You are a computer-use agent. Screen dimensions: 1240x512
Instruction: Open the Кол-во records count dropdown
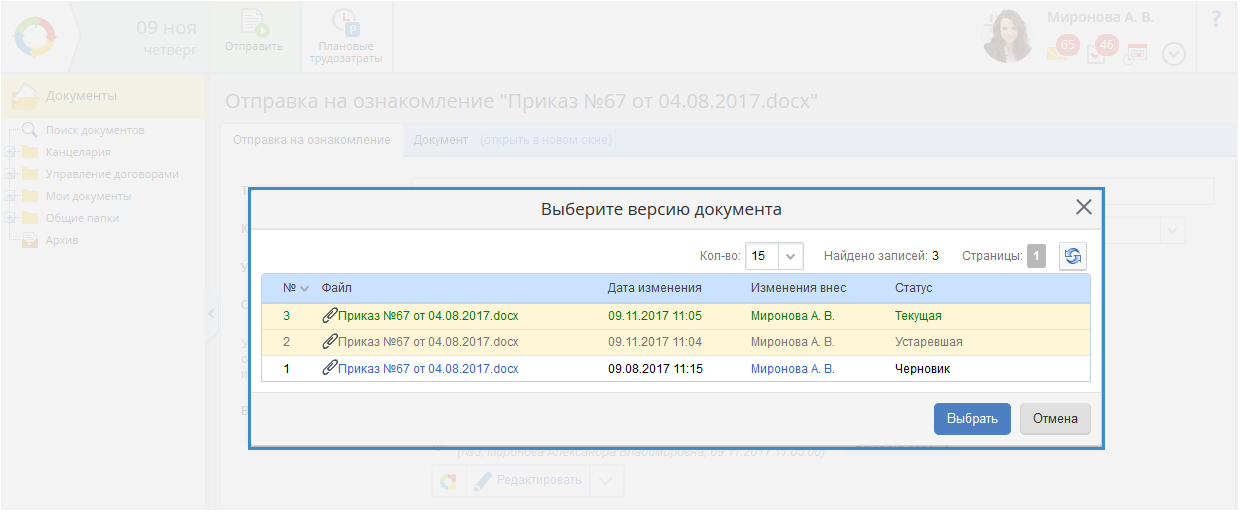(x=791, y=256)
